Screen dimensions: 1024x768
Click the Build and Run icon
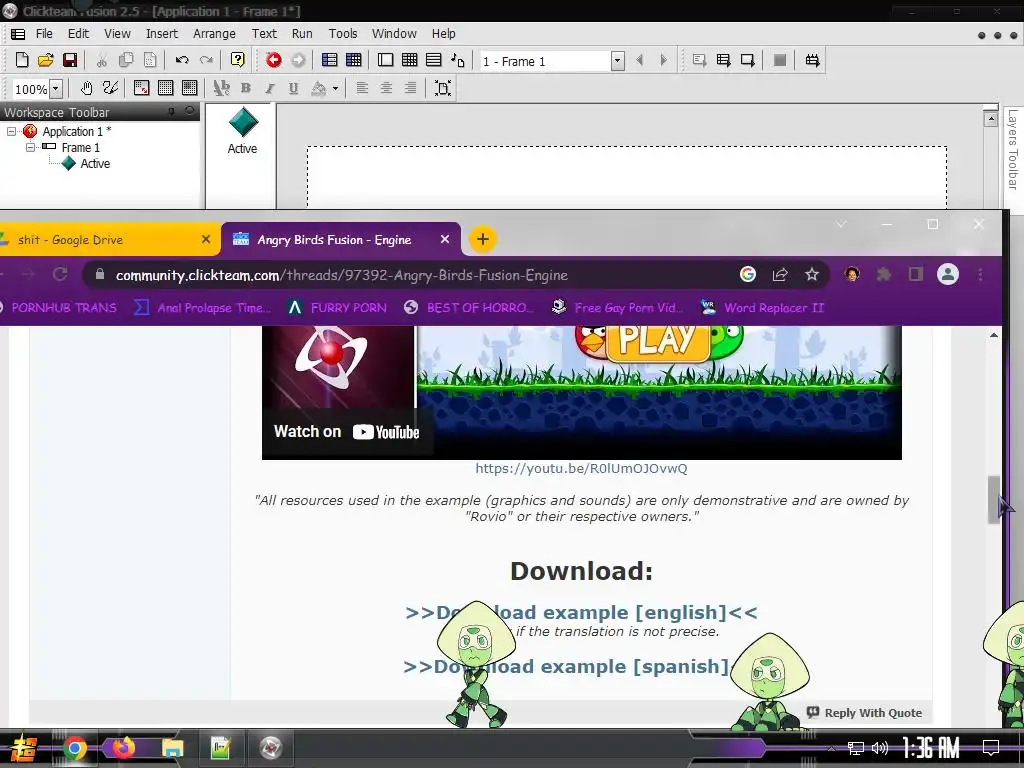tap(812, 60)
